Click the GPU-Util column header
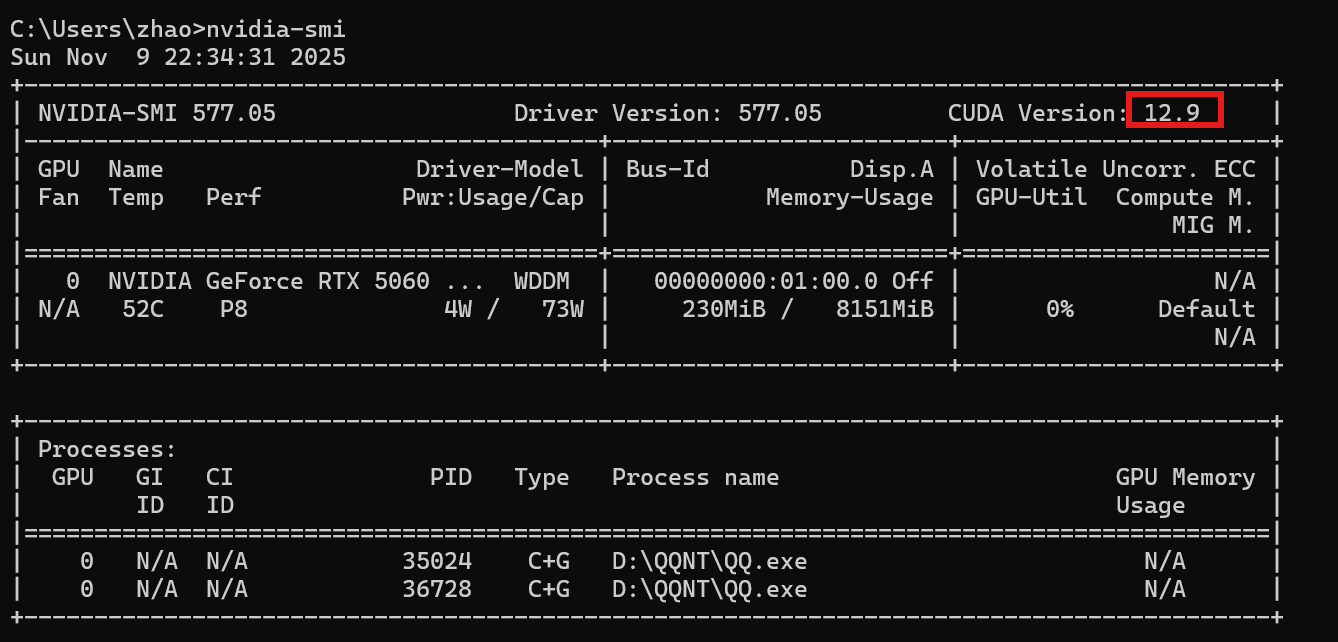Viewport: 1338px width, 642px height. click(1032, 197)
